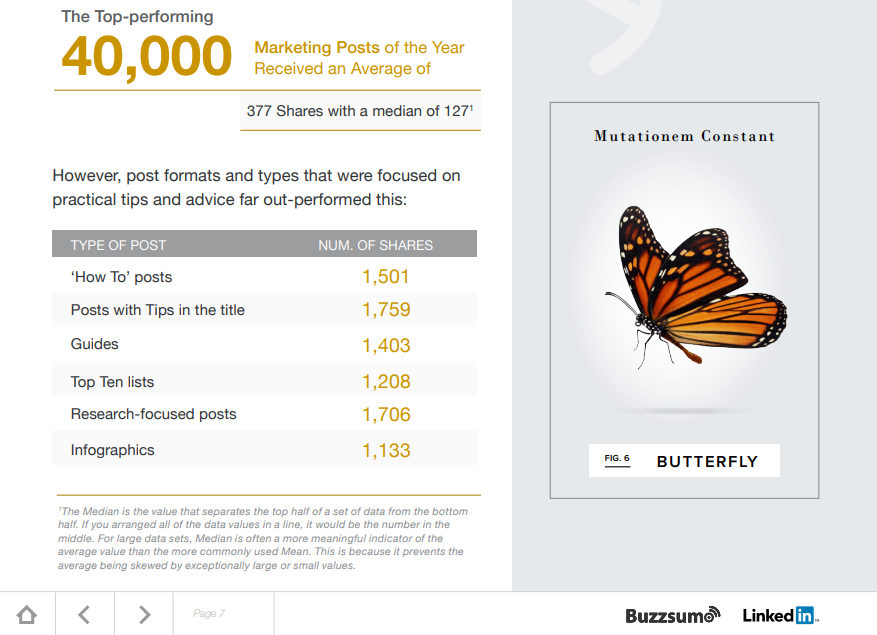Click the LinkedIn logo

[x=781, y=615]
